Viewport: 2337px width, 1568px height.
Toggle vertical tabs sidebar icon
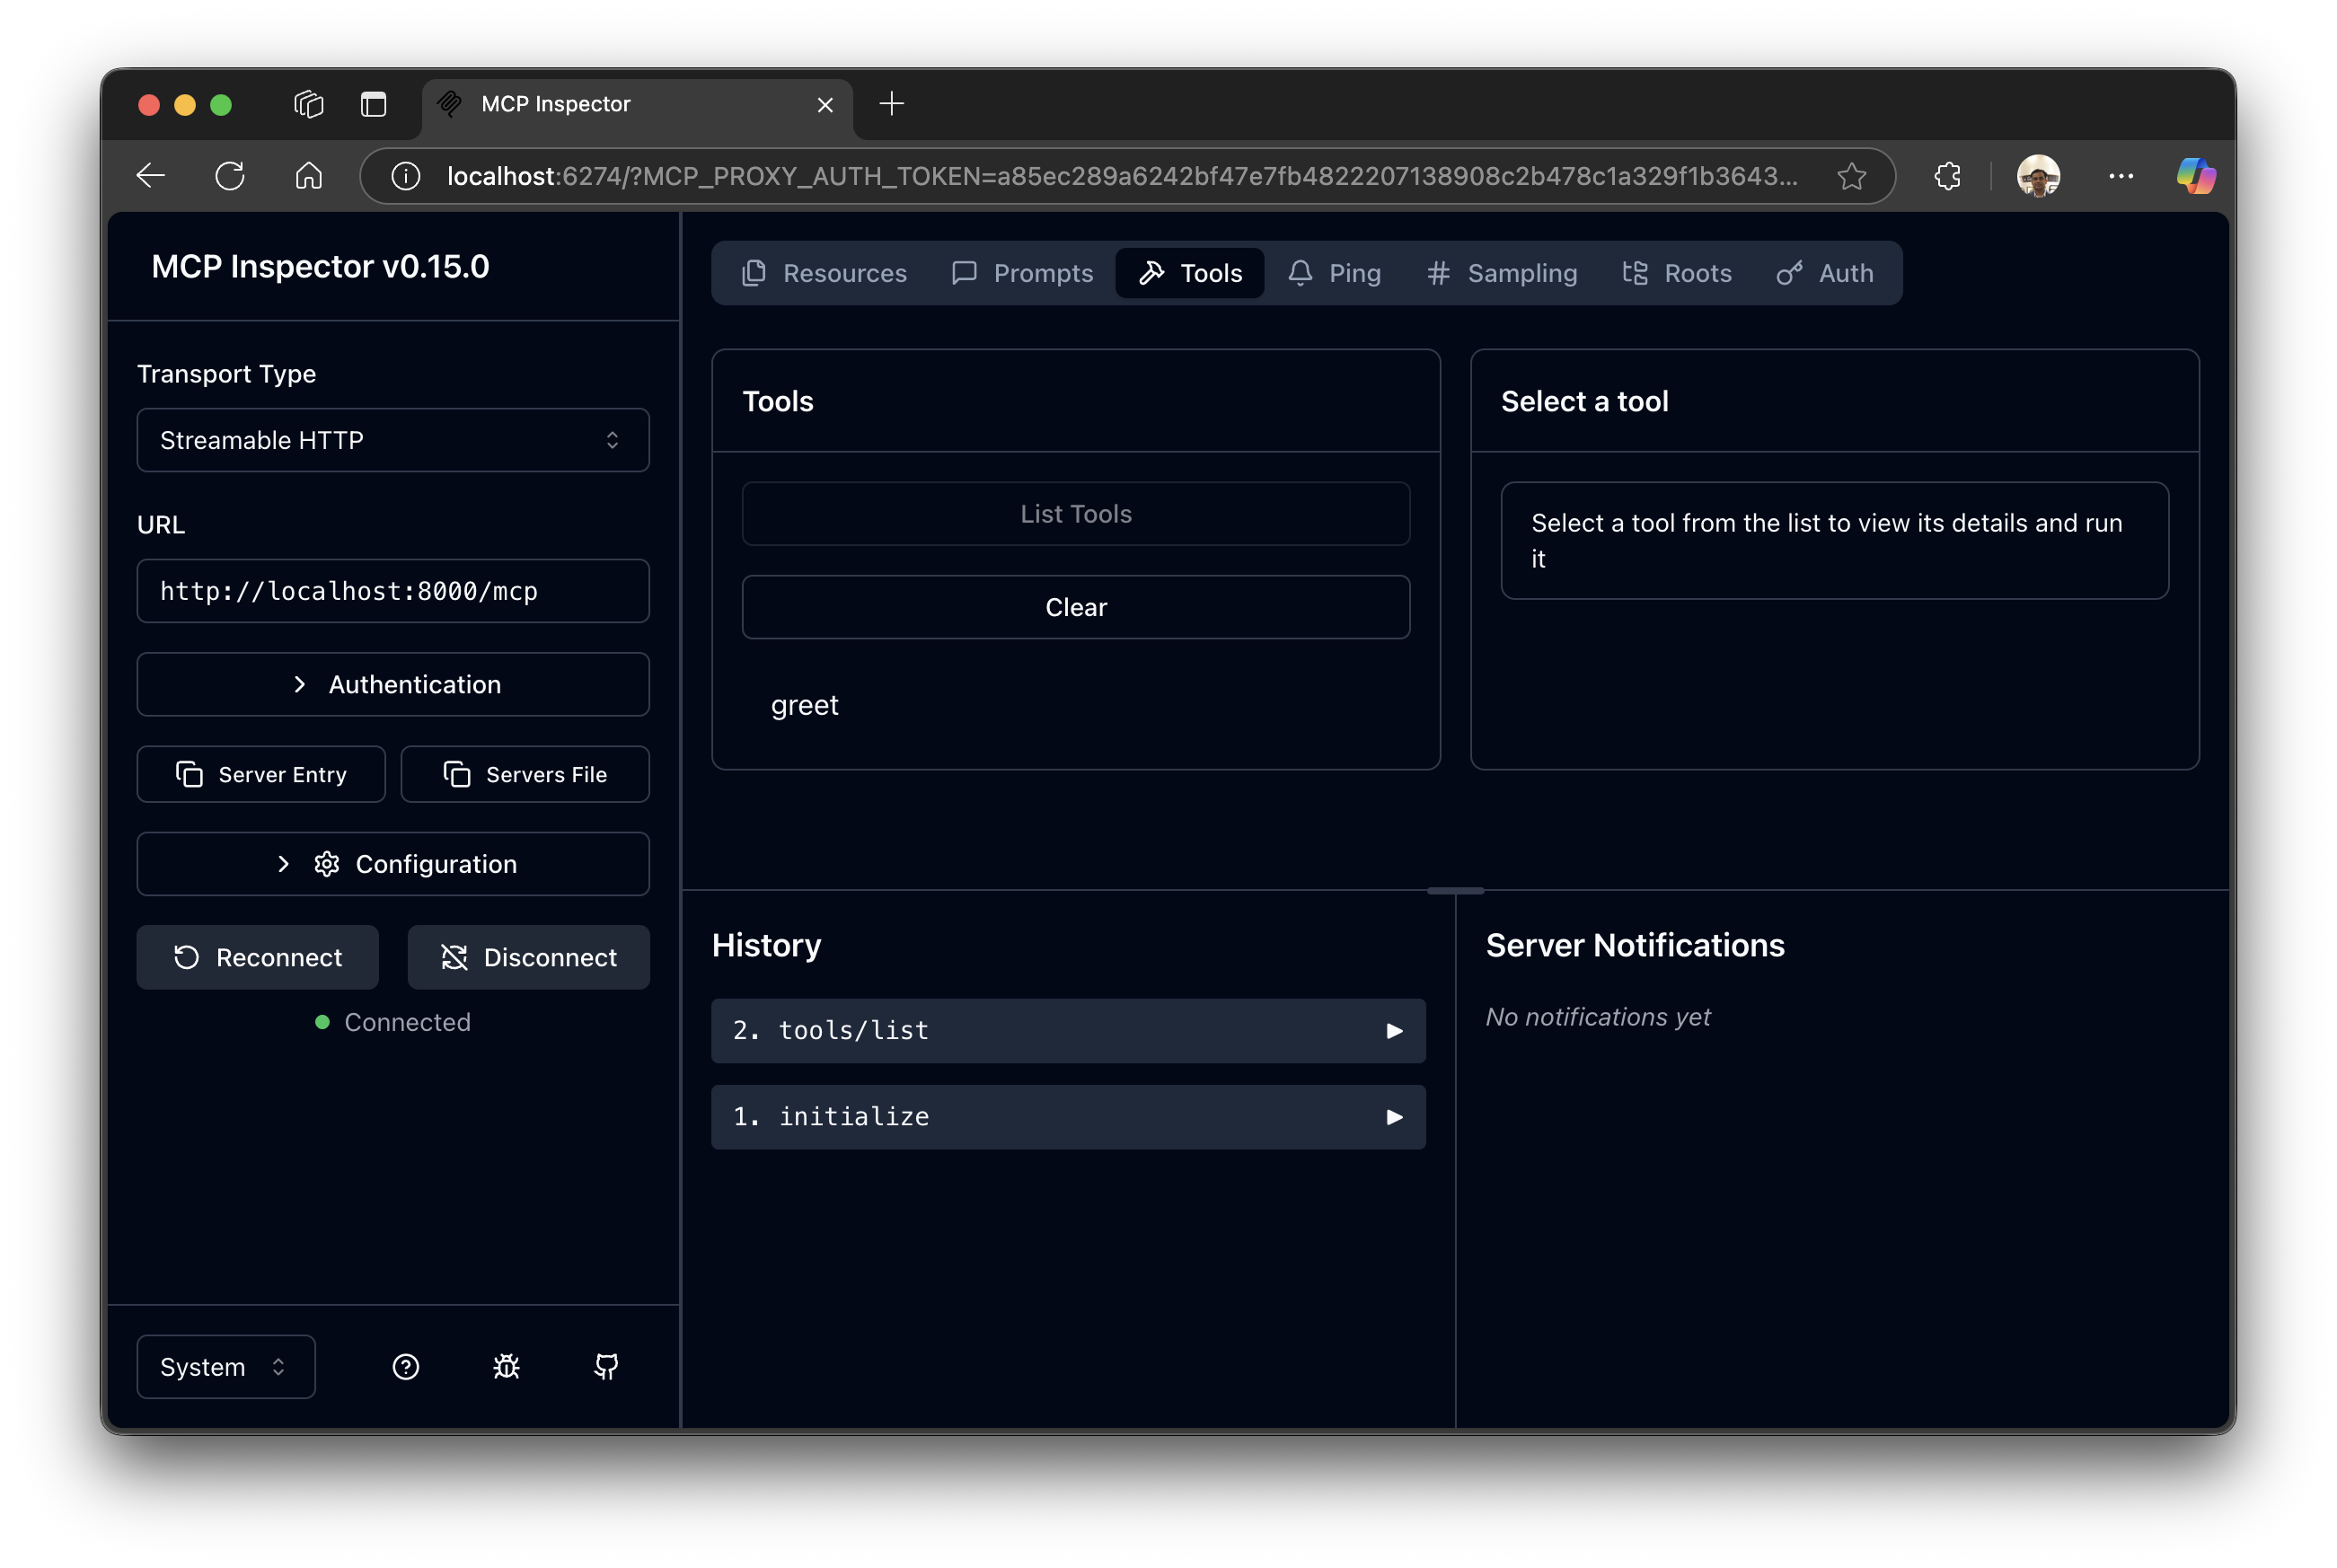pos(374,104)
